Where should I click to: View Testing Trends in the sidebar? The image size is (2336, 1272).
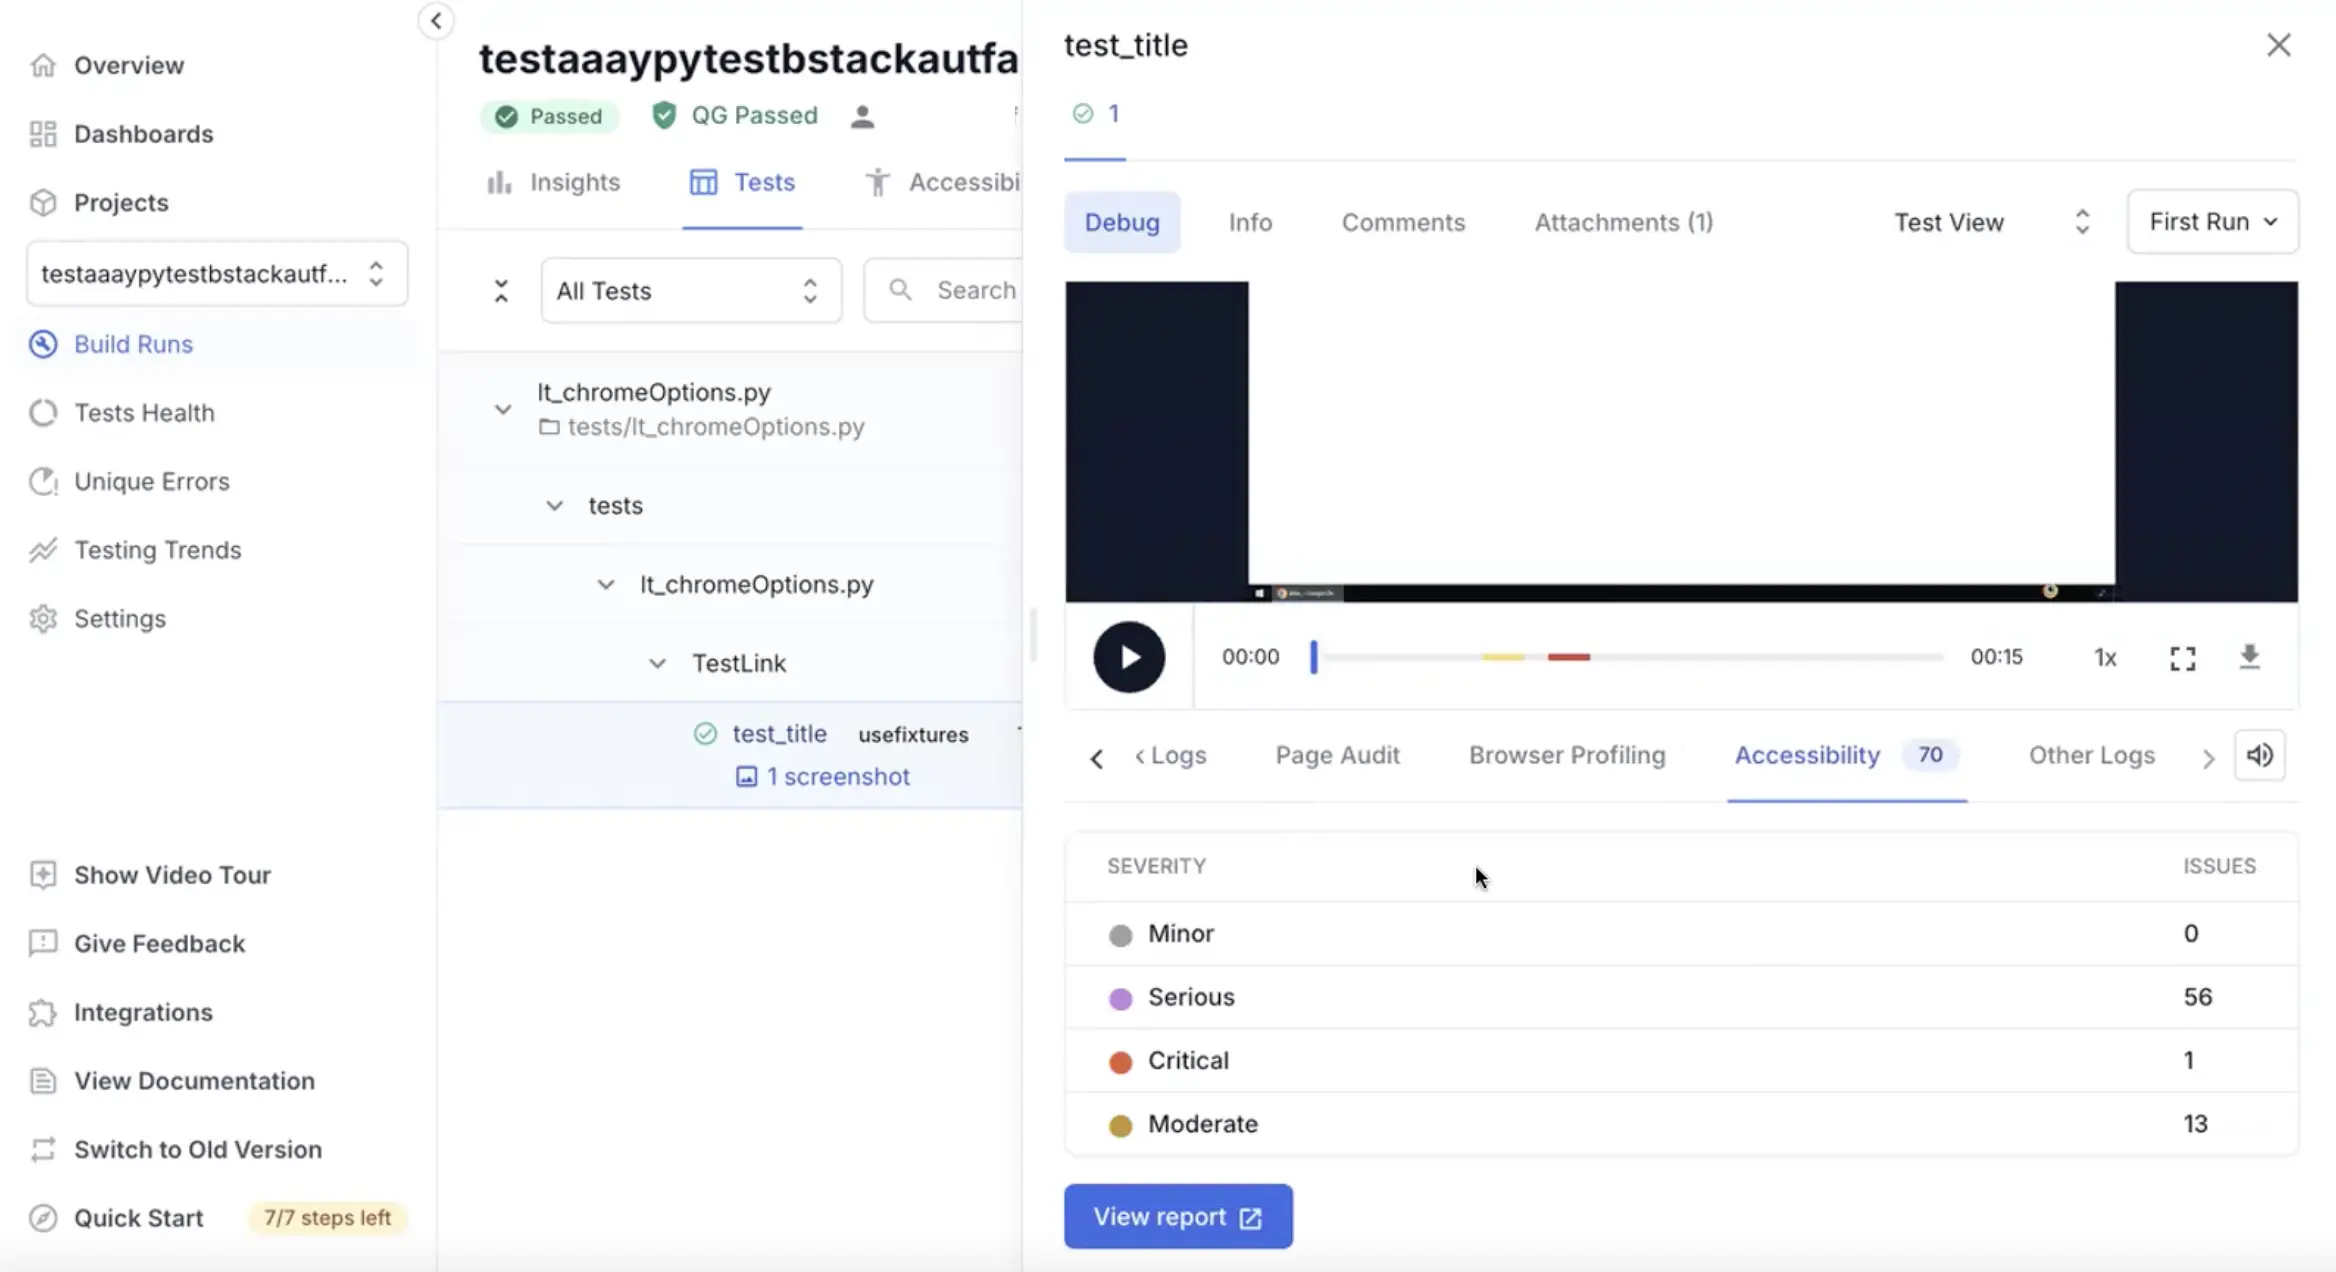pyautogui.click(x=157, y=550)
